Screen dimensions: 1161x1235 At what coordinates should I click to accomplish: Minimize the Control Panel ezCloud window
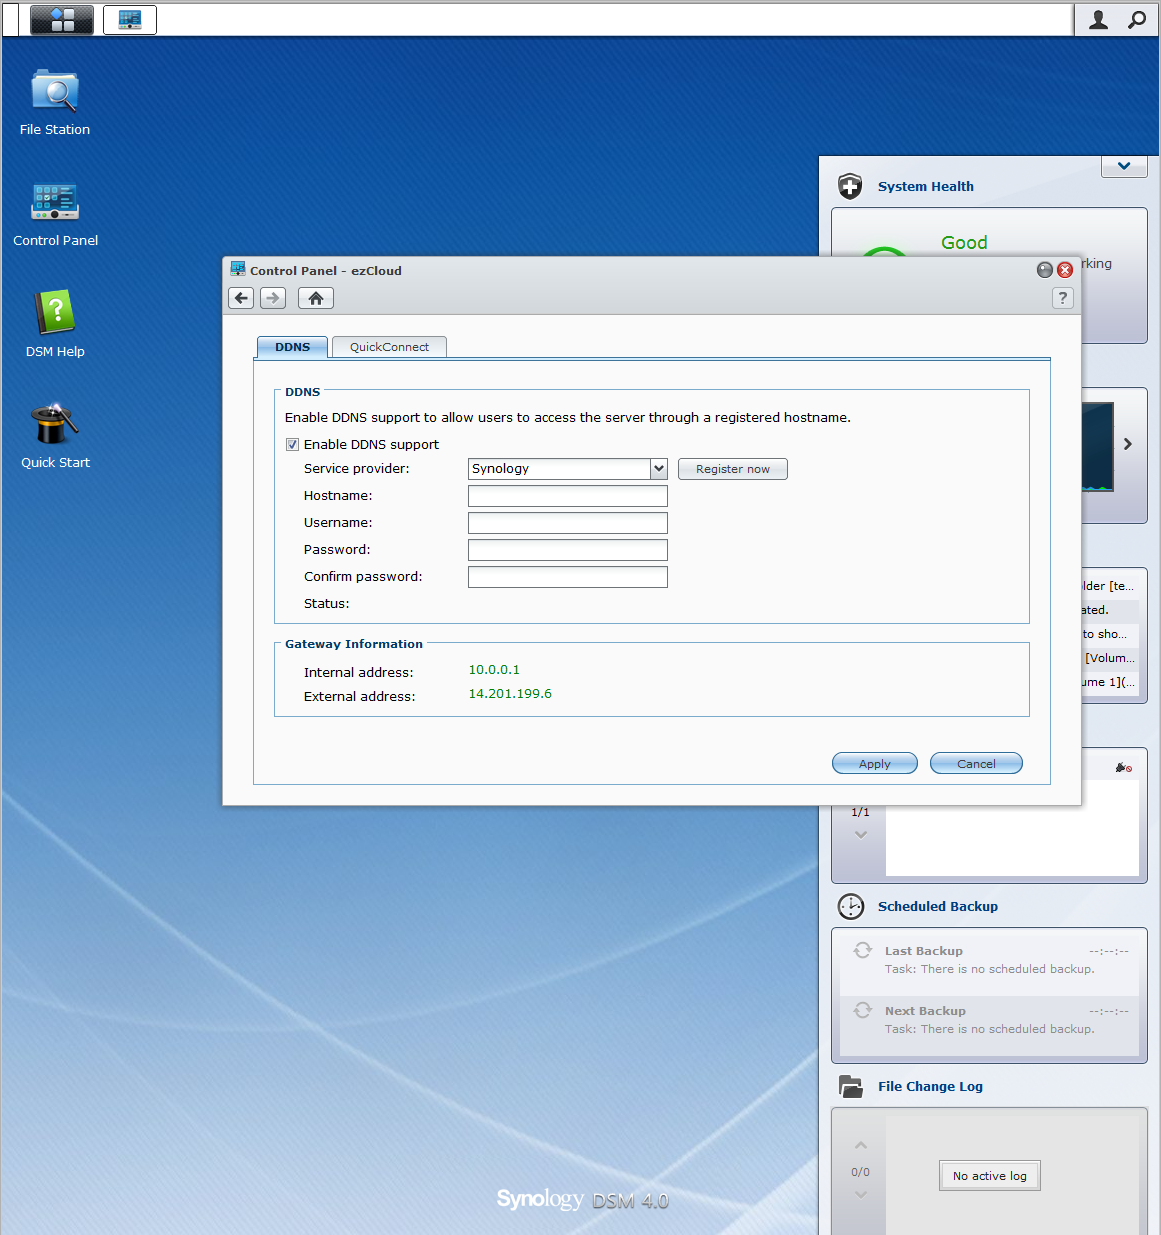[x=1045, y=270]
